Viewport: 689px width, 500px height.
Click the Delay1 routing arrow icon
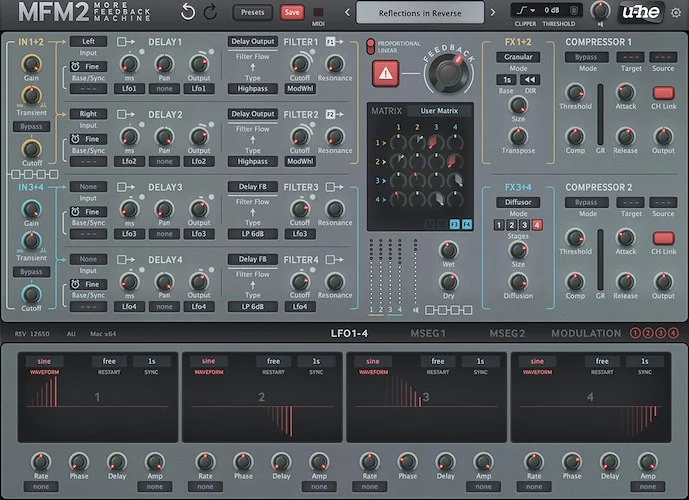click(126, 42)
